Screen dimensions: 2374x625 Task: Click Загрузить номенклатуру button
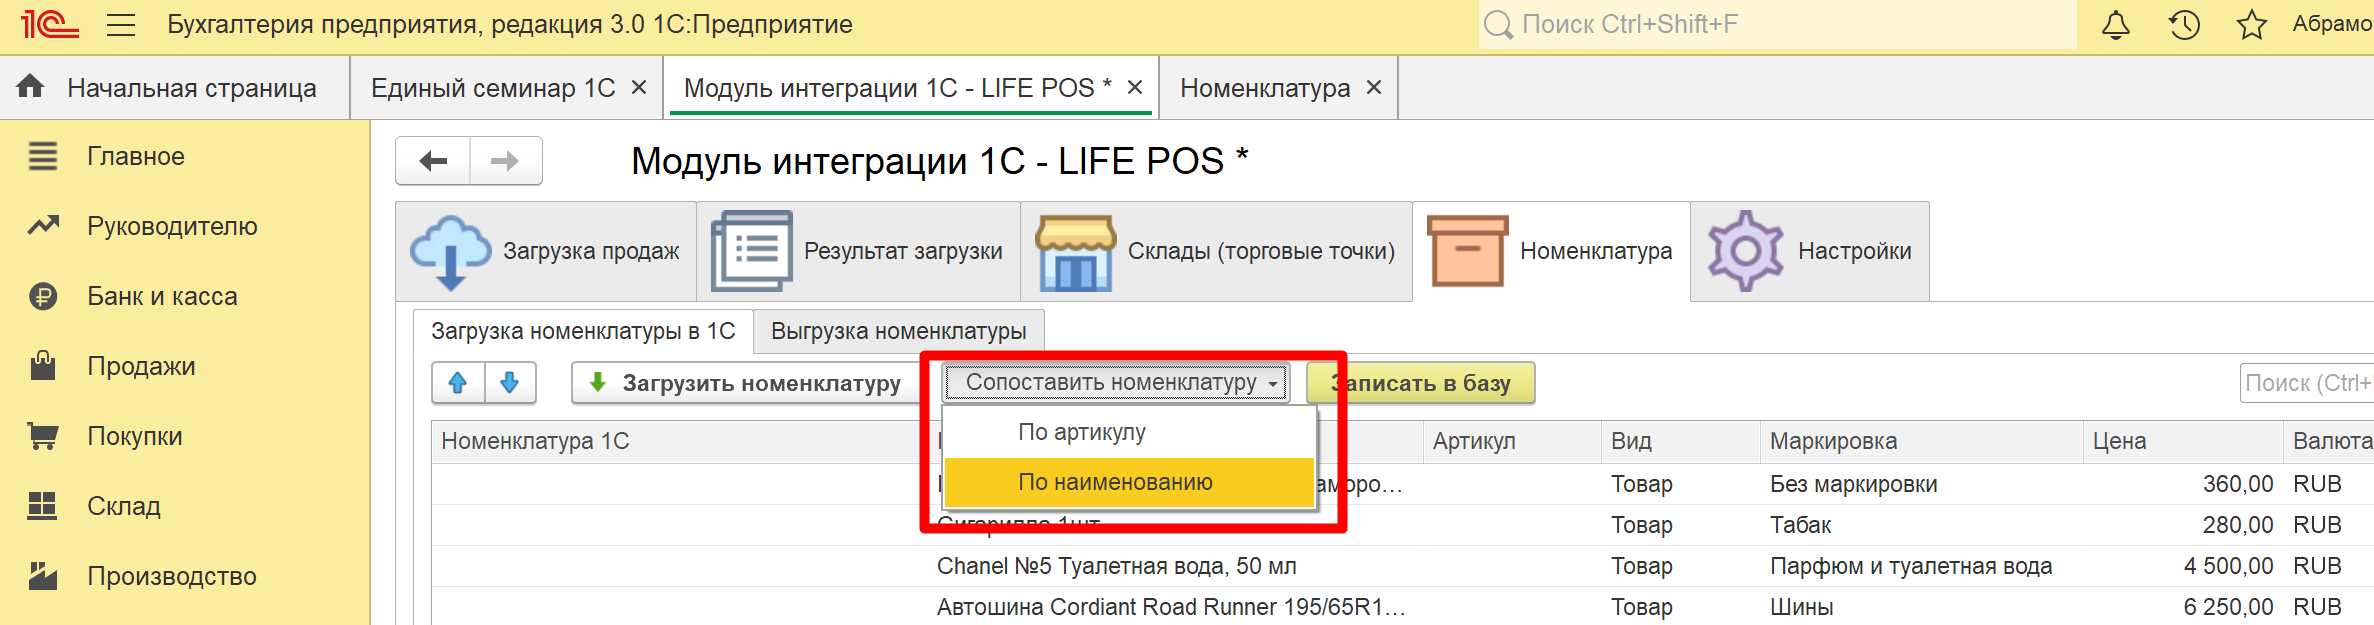[746, 383]
